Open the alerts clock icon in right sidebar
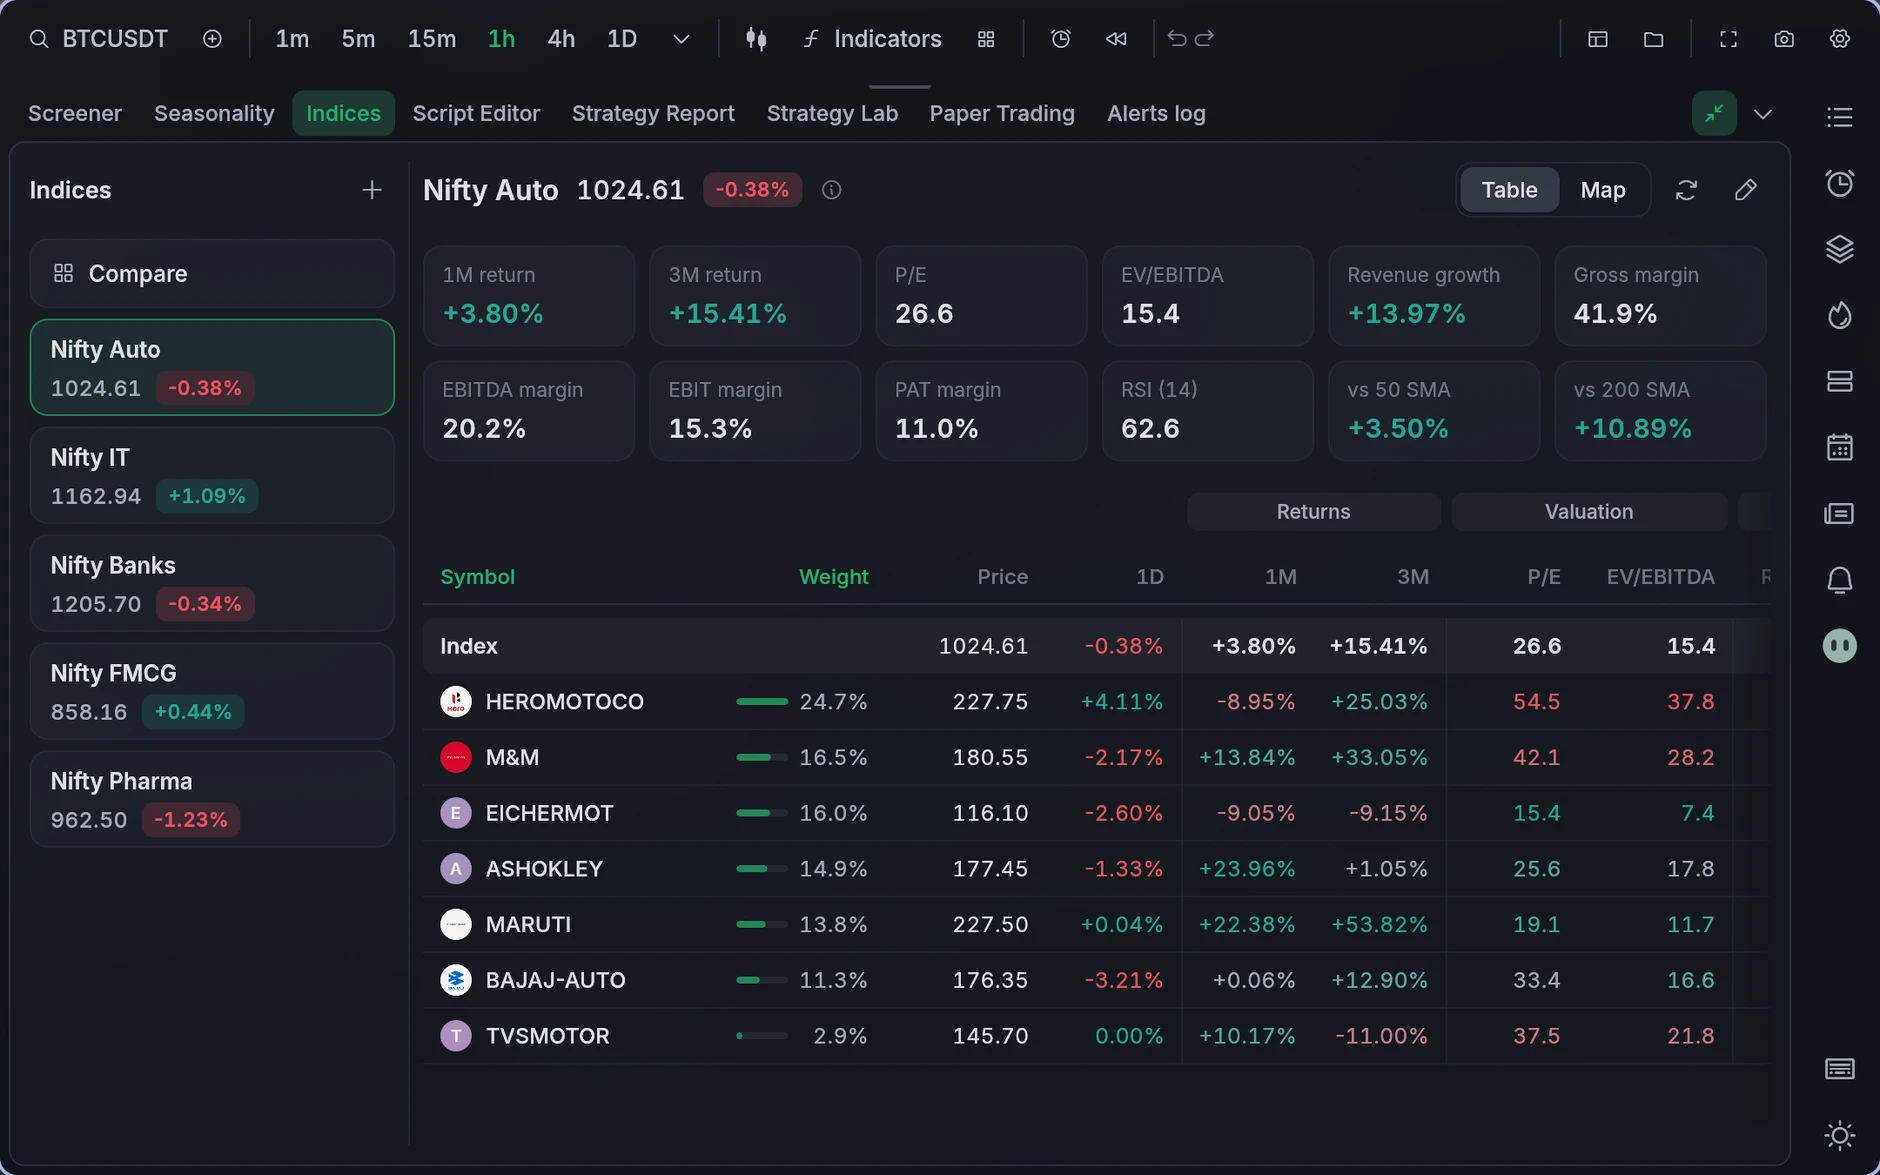Viewport: 1880px width, 1175px height. [1840, 183]
